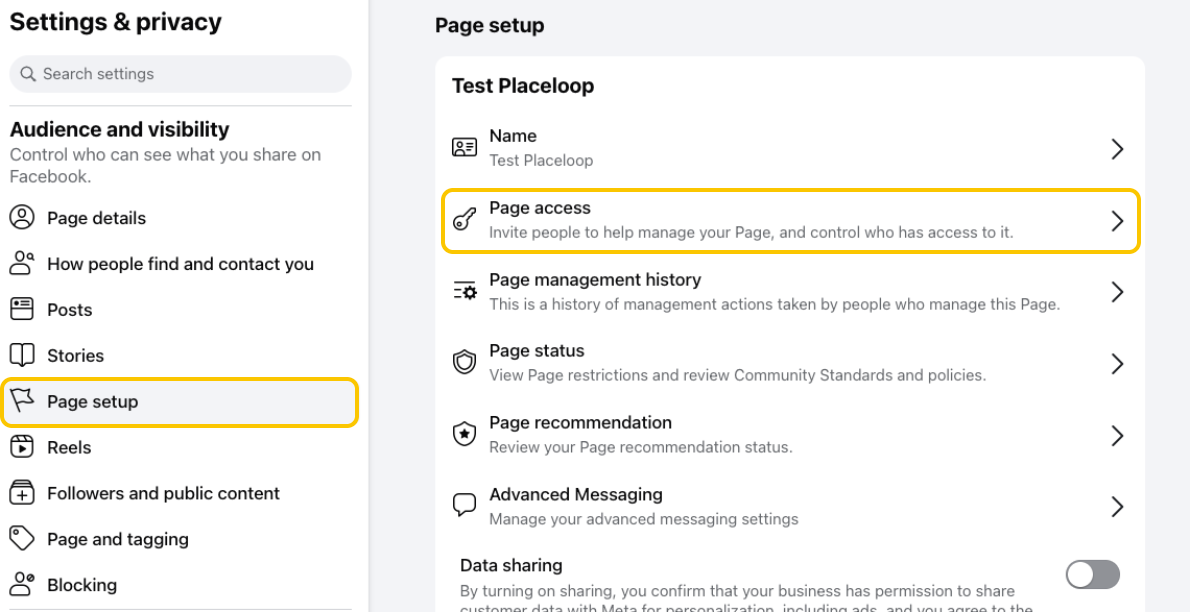1190x612 pixels.
Task: Open Advanced Messaging chevron arrow
Action: [x=1117, y=506]
